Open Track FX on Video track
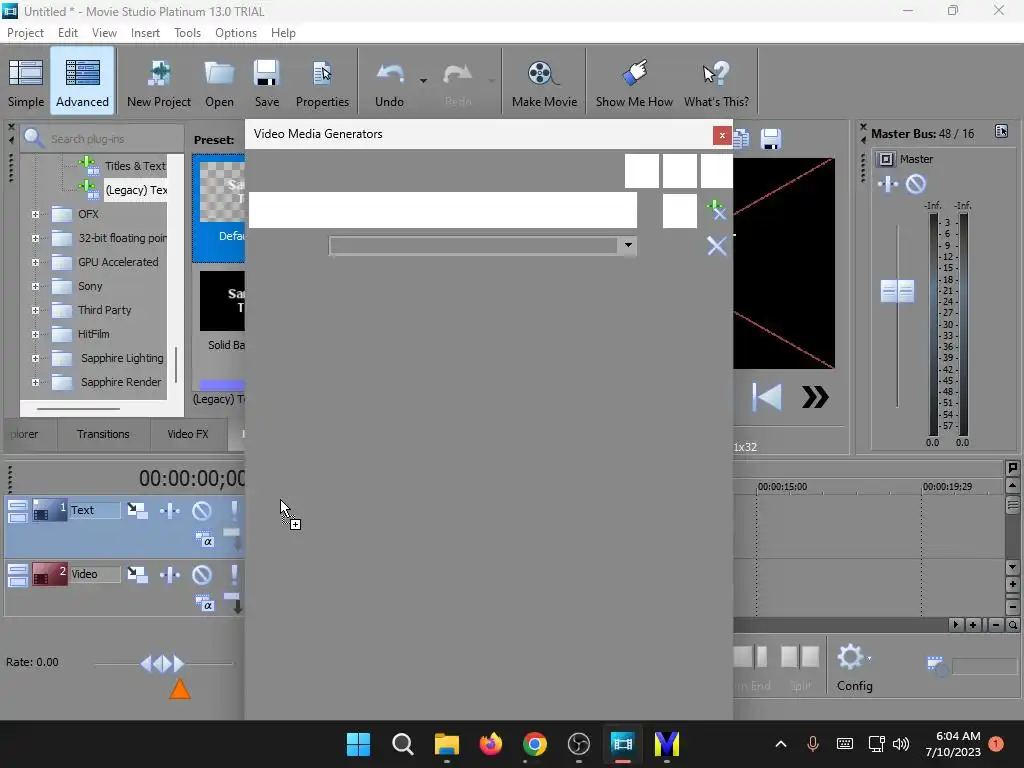 click(x=170, y=574)
